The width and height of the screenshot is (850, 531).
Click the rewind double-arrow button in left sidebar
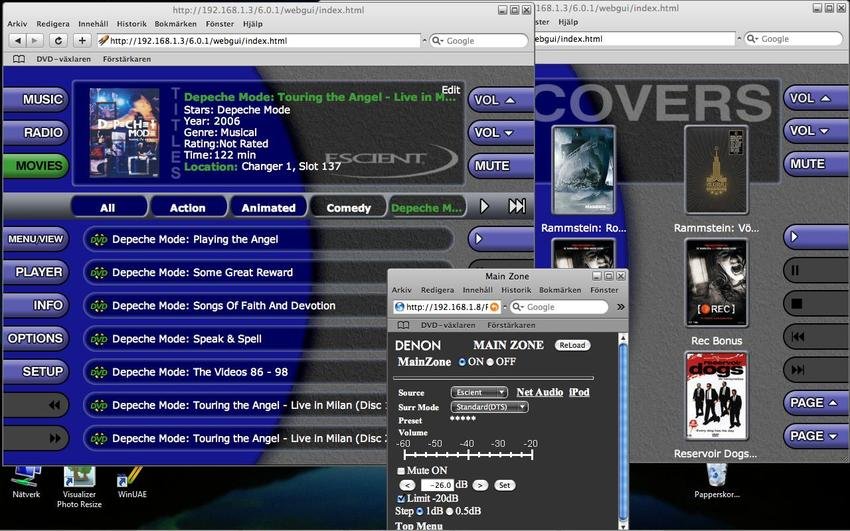36,405
